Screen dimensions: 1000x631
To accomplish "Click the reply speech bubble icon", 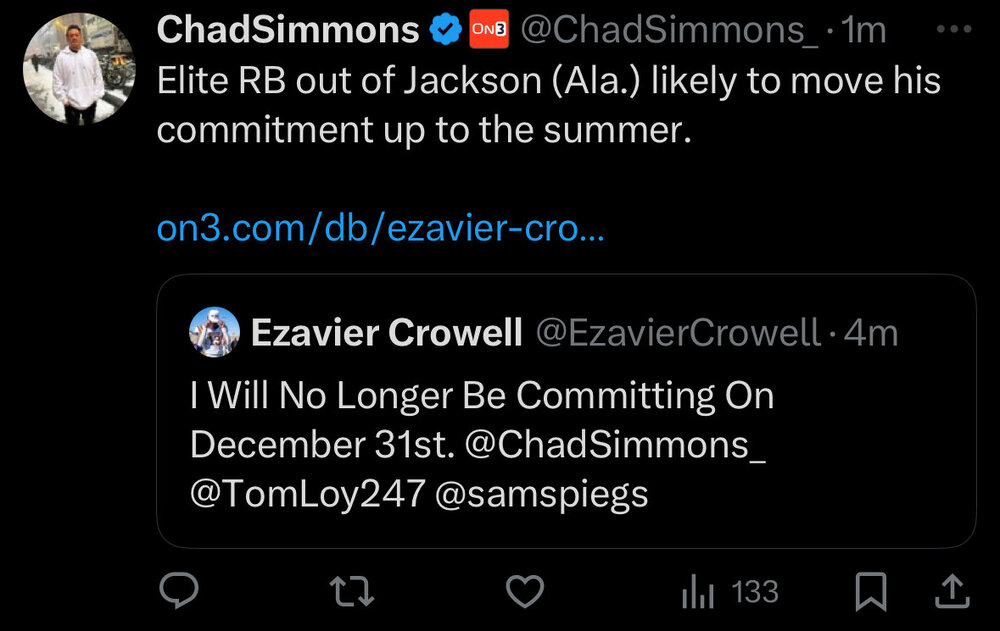I will (180, 592).
